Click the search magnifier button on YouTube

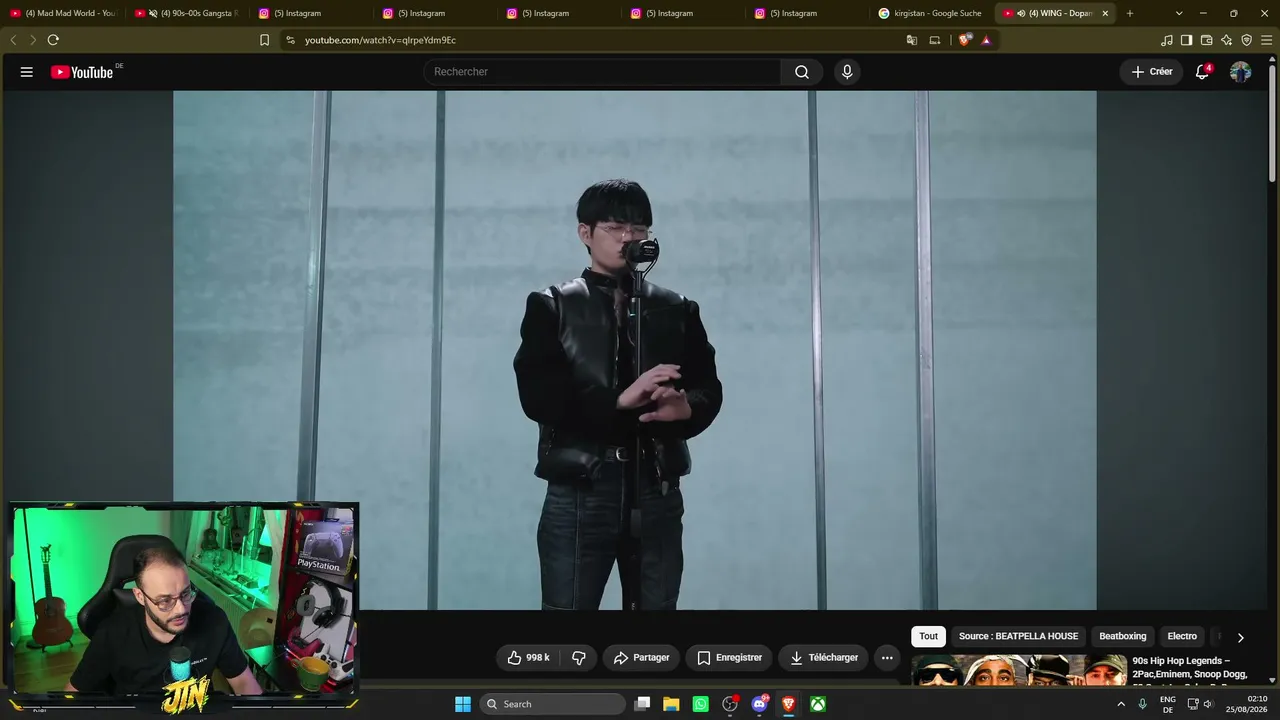pyautogui.click(x=802, y=72)
